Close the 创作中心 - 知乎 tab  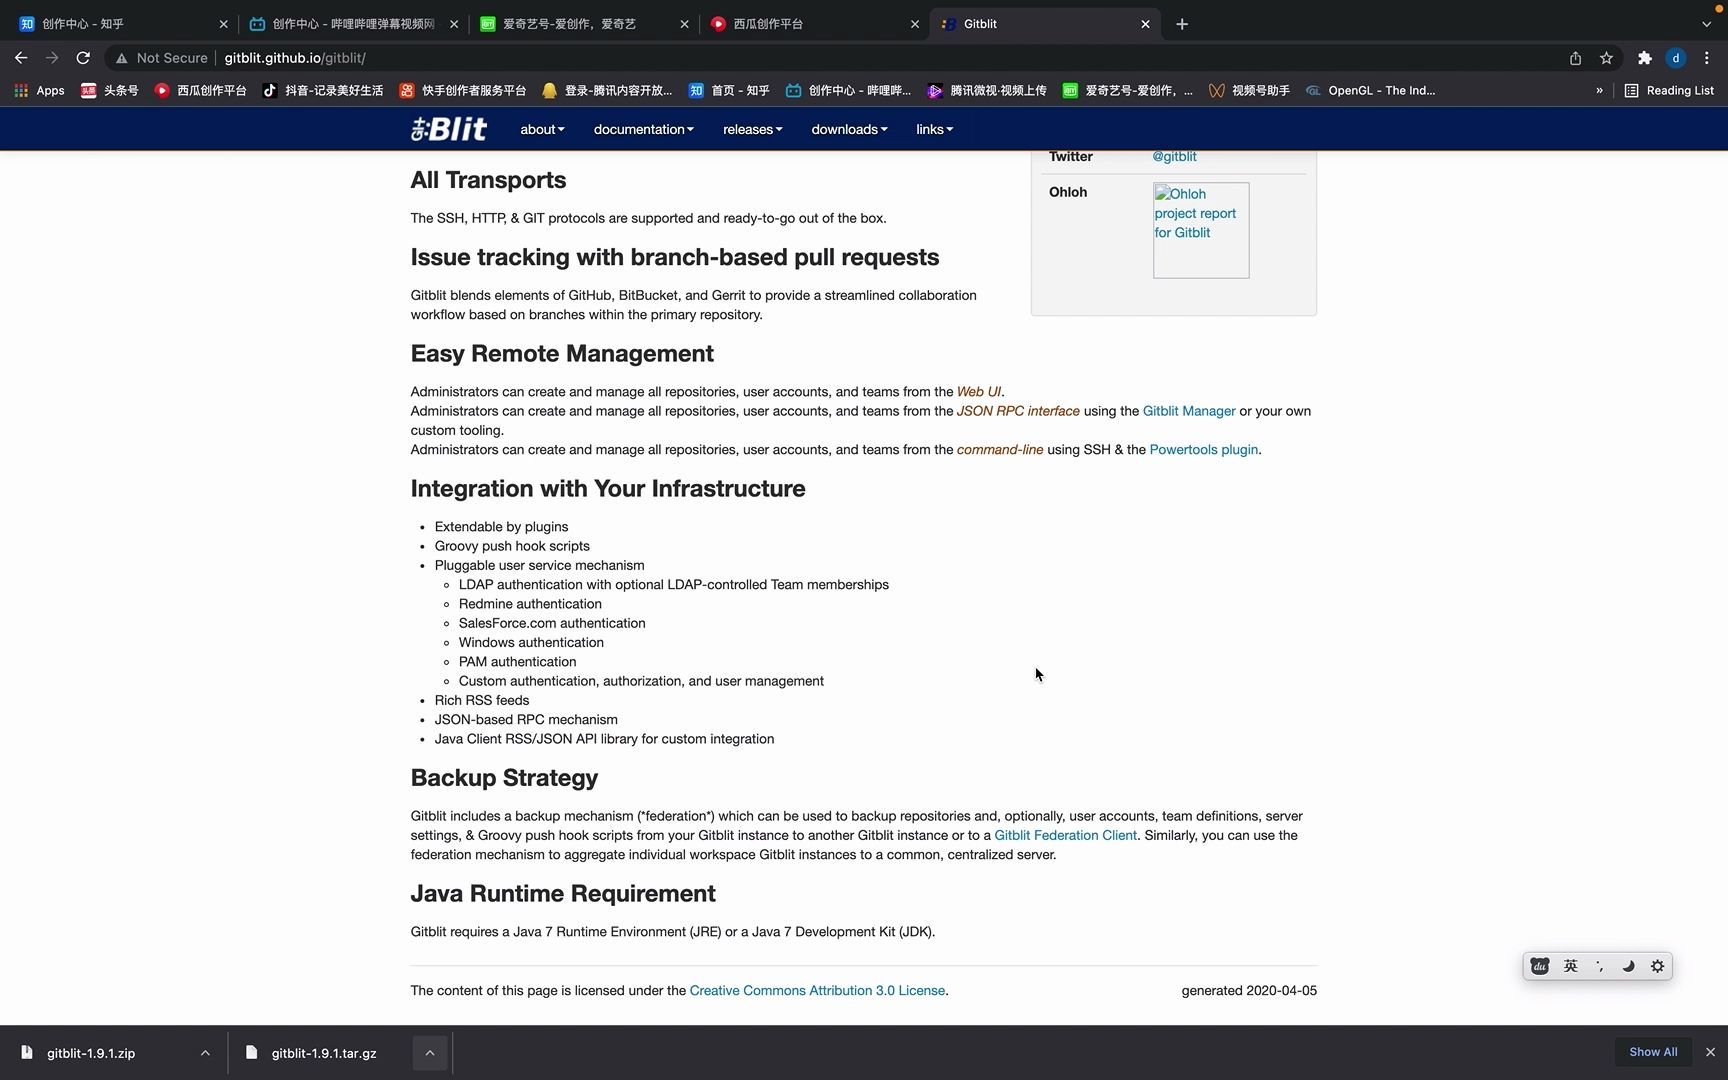[x=223, y=24]
